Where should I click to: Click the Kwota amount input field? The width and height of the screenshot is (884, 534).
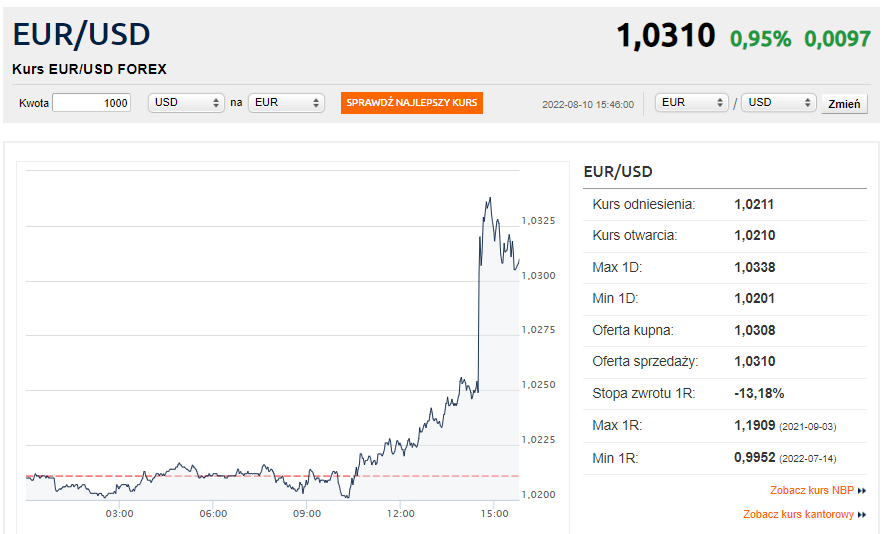(91, 103)
